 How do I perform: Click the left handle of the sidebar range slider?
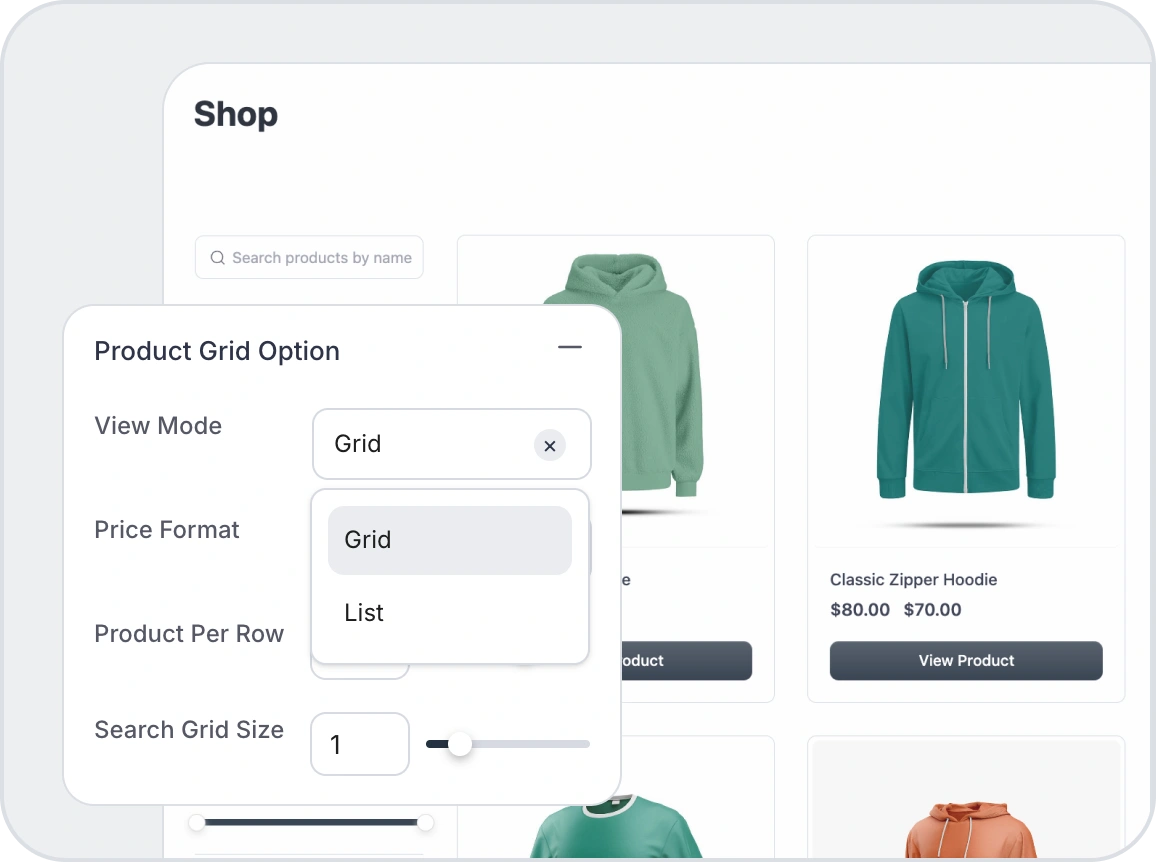click(197, 822)
